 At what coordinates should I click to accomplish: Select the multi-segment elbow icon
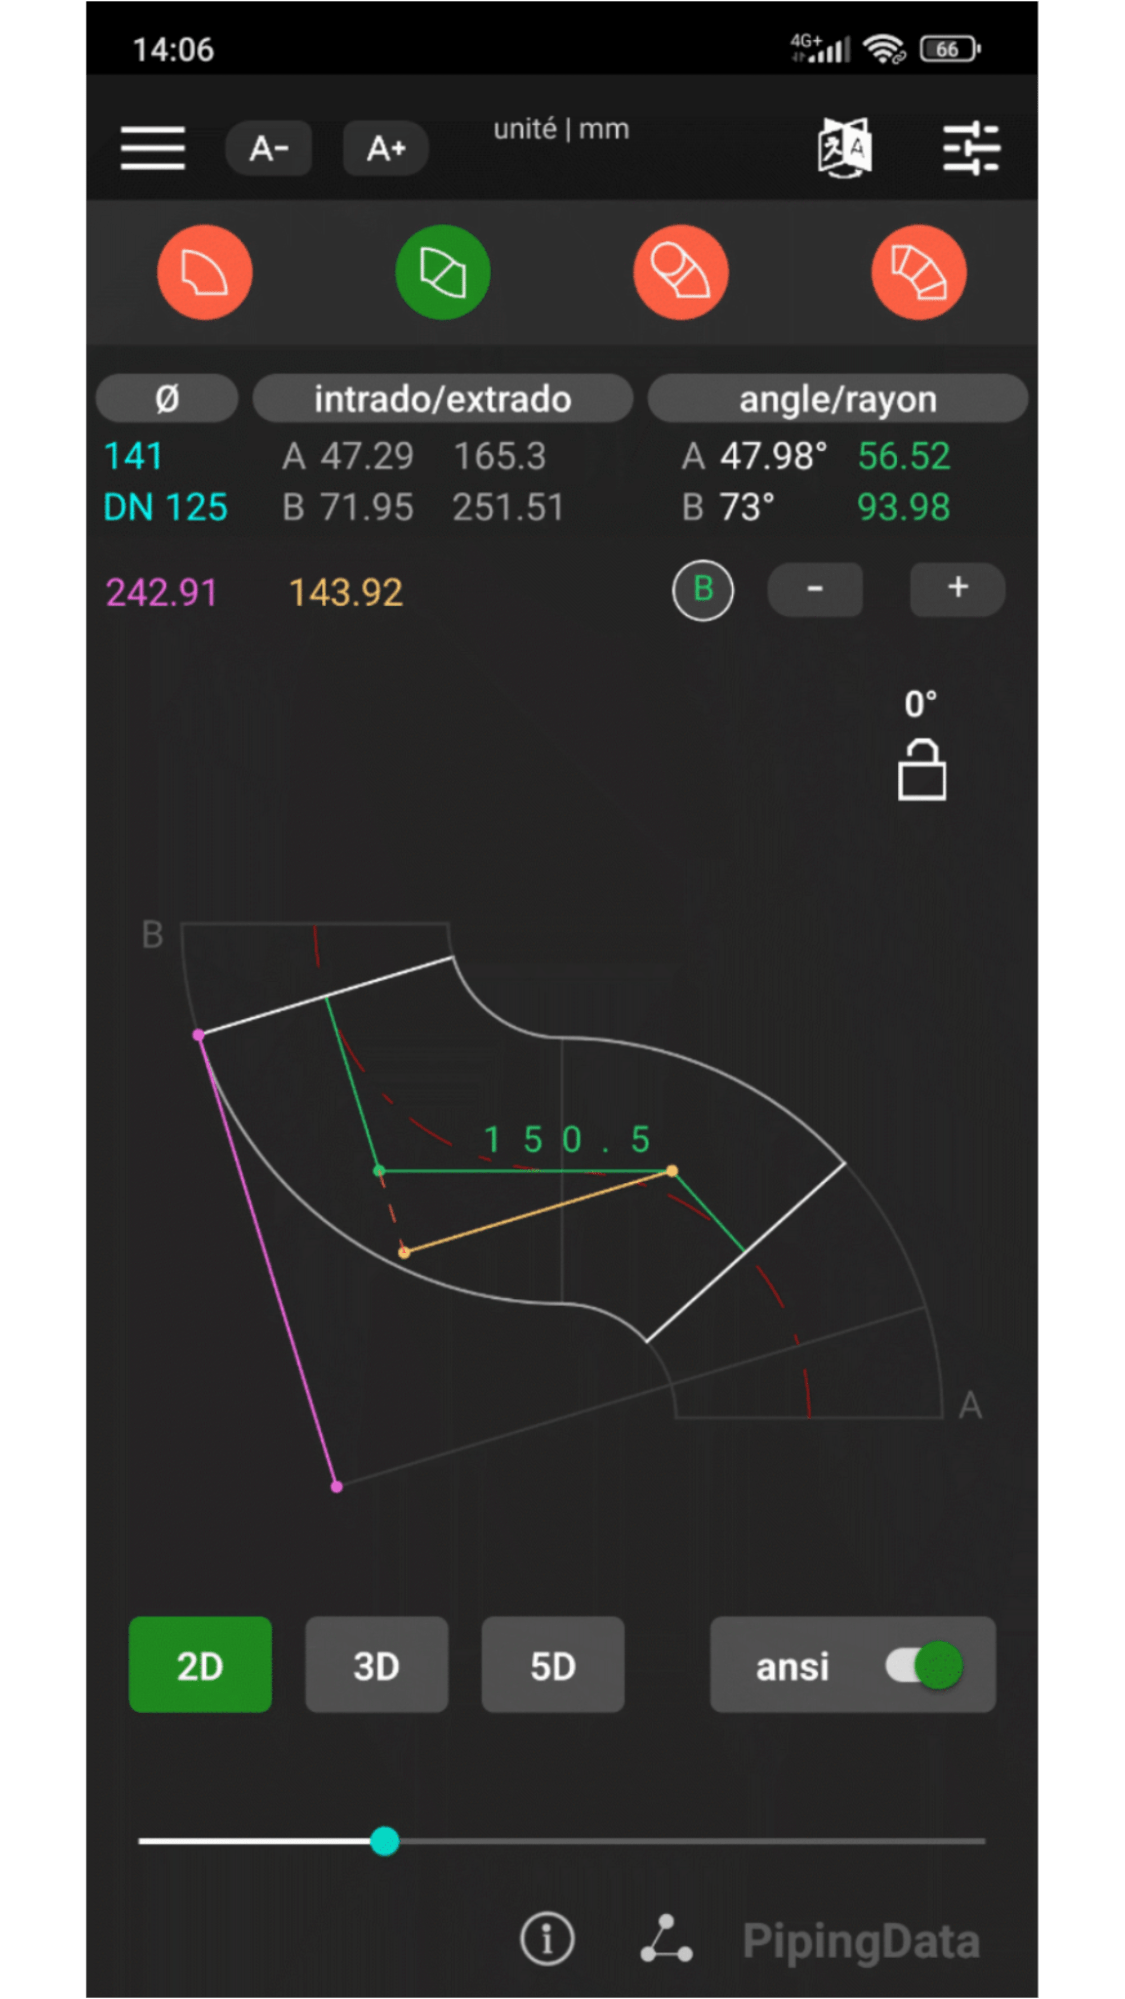click(x=918, y=272)
